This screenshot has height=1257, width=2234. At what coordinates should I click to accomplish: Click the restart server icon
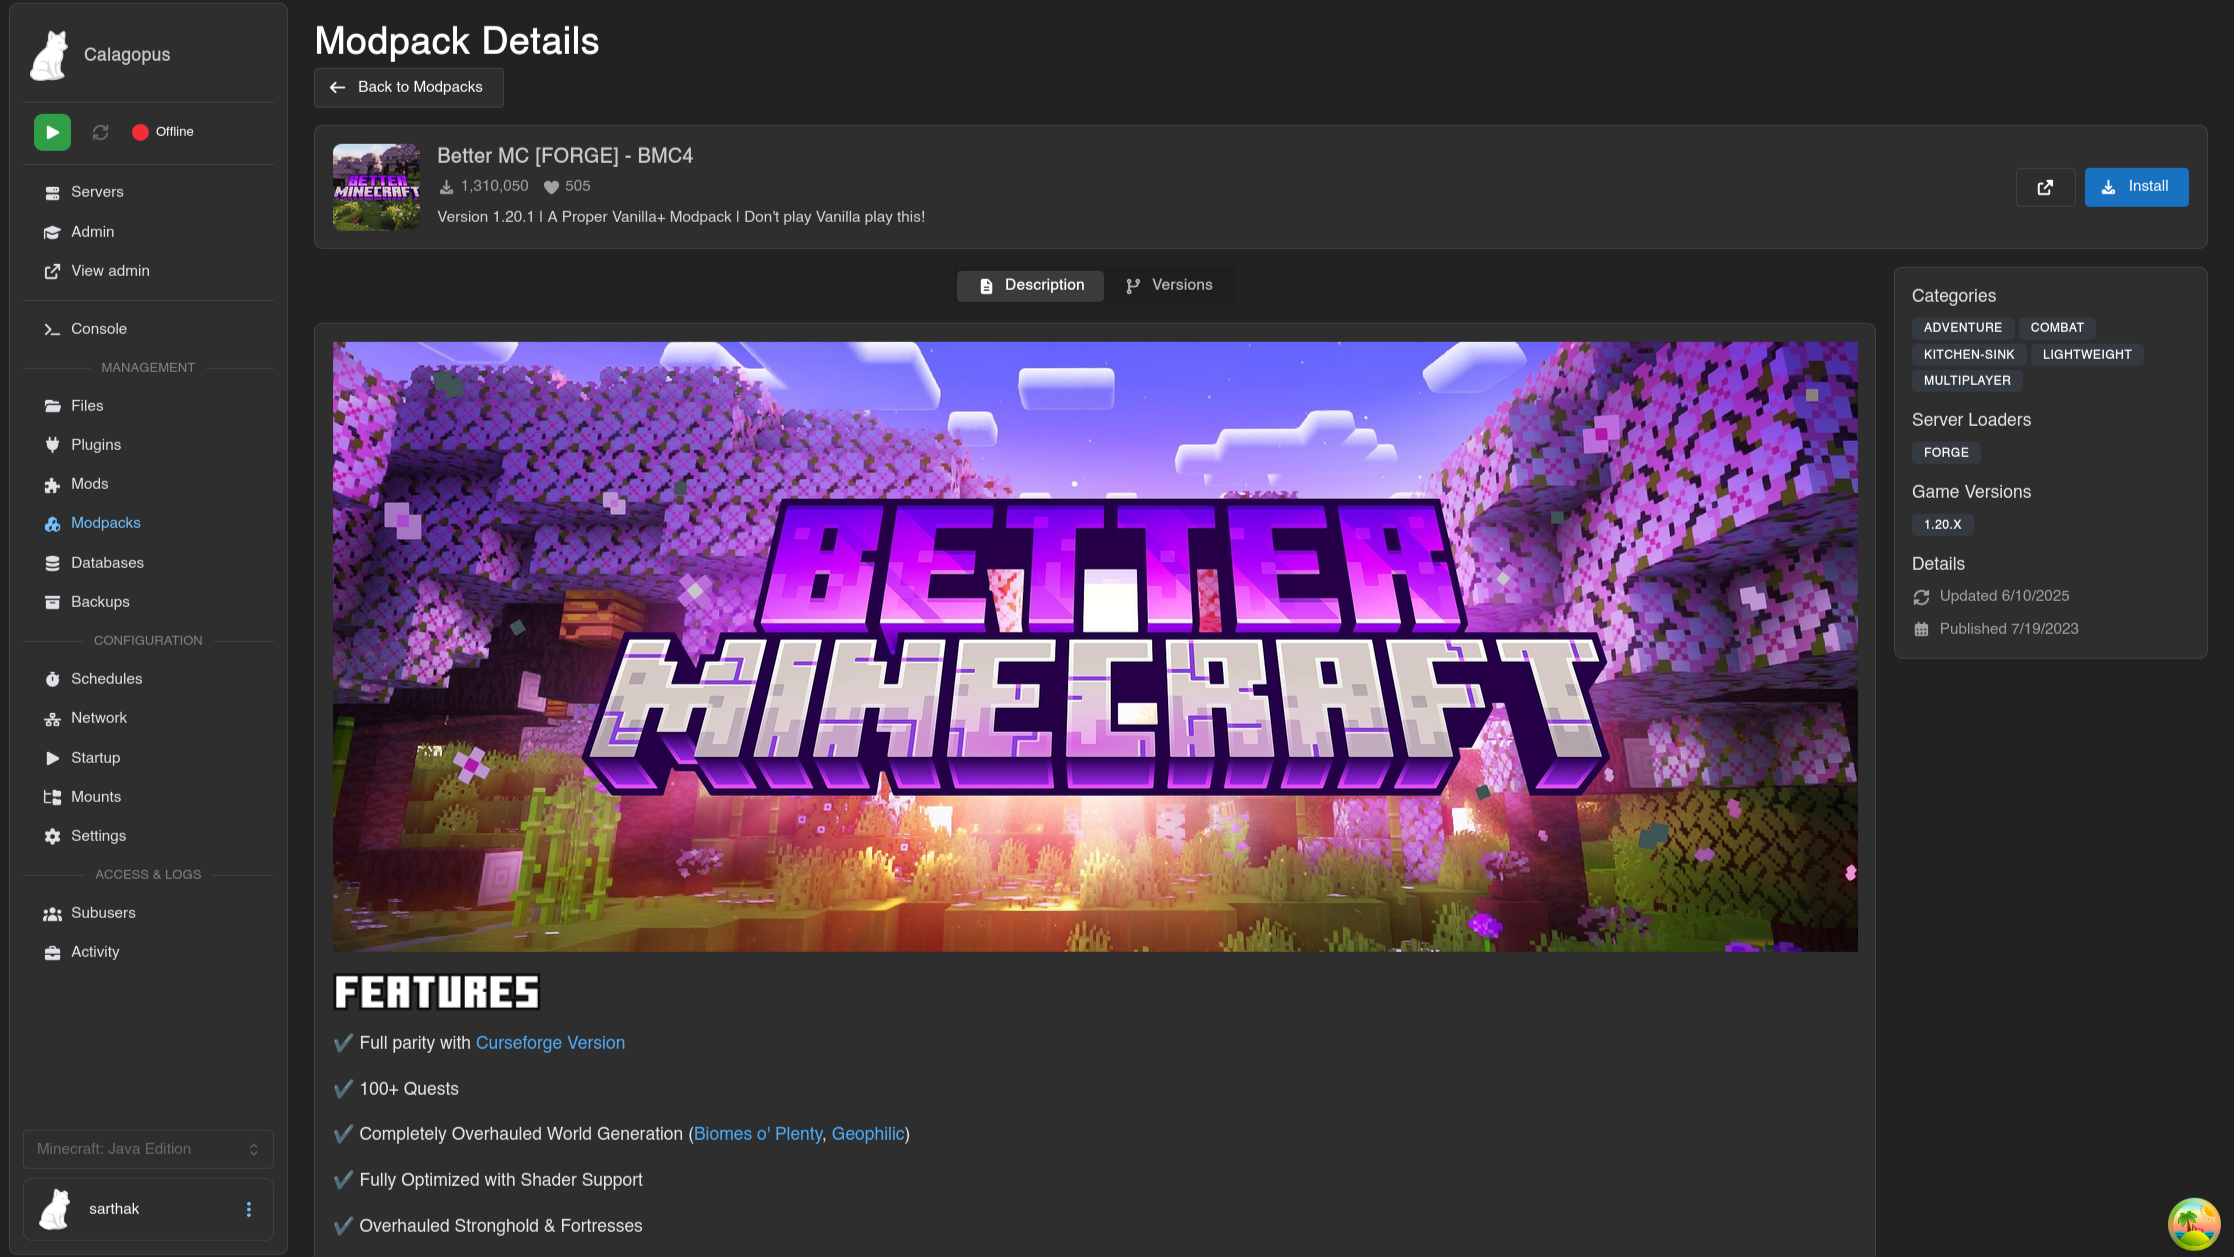pyautogui.click(x=100, y=132)
